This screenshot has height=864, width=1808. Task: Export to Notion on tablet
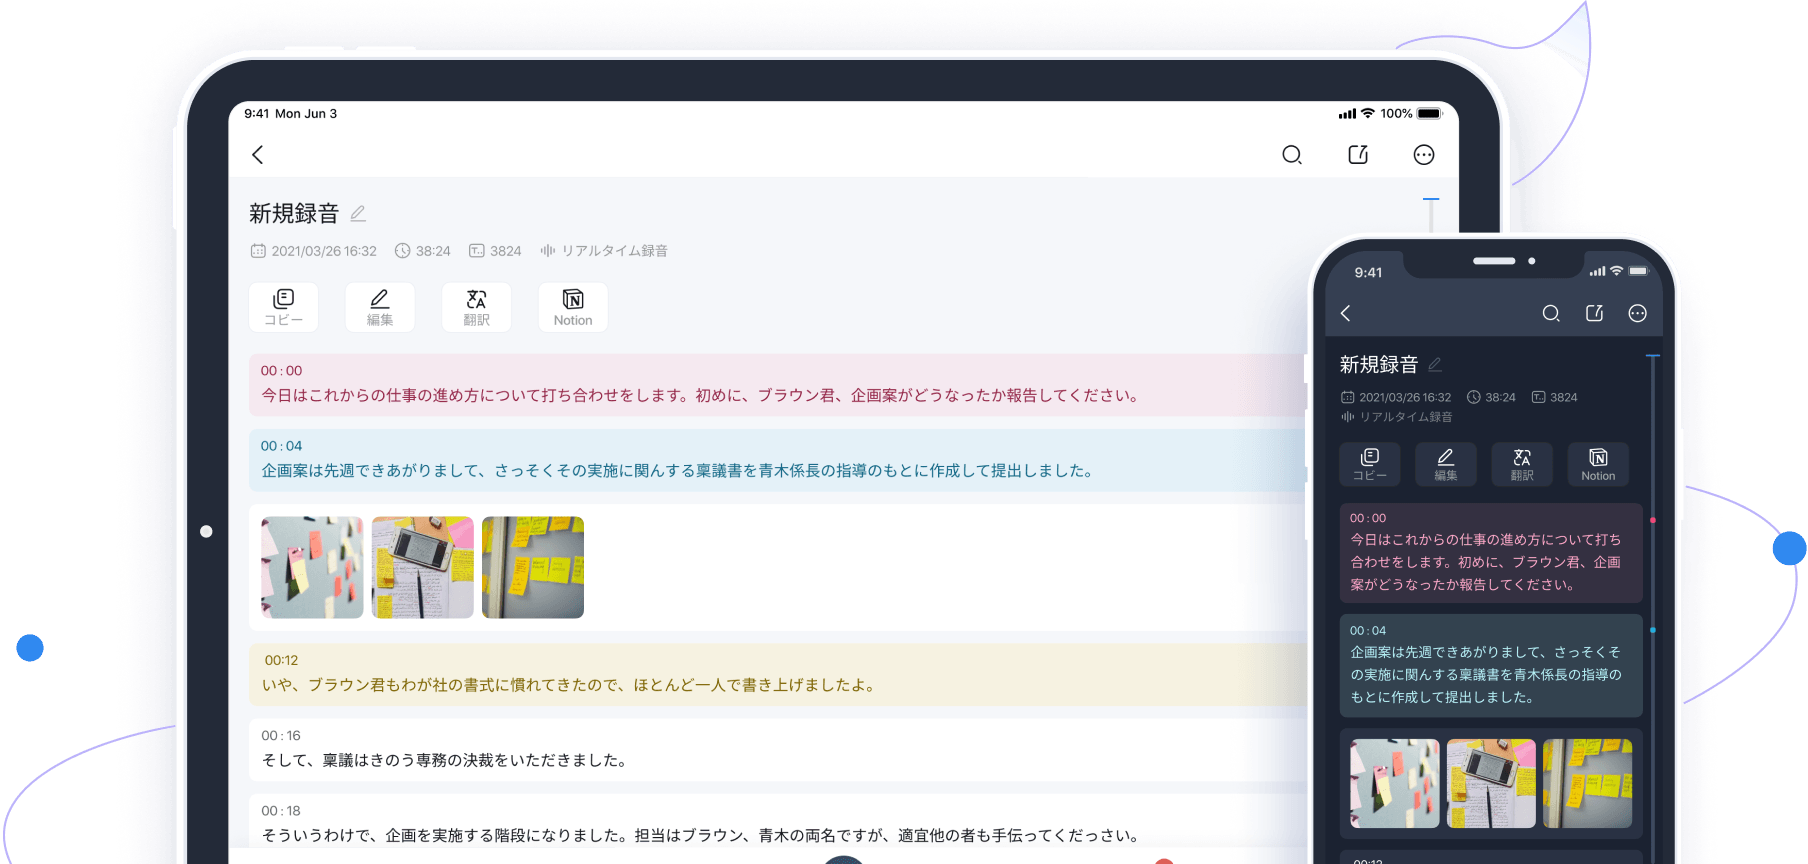click(x=573, y=307)
